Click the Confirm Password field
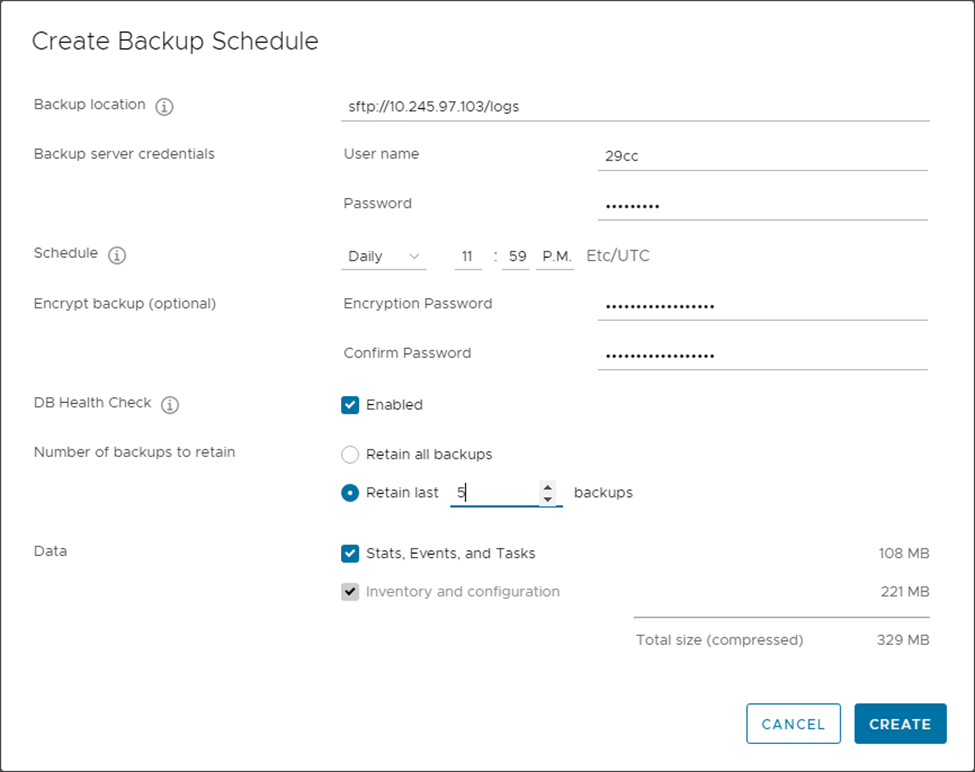Screen dimensions: 975x772 point(763,356)
